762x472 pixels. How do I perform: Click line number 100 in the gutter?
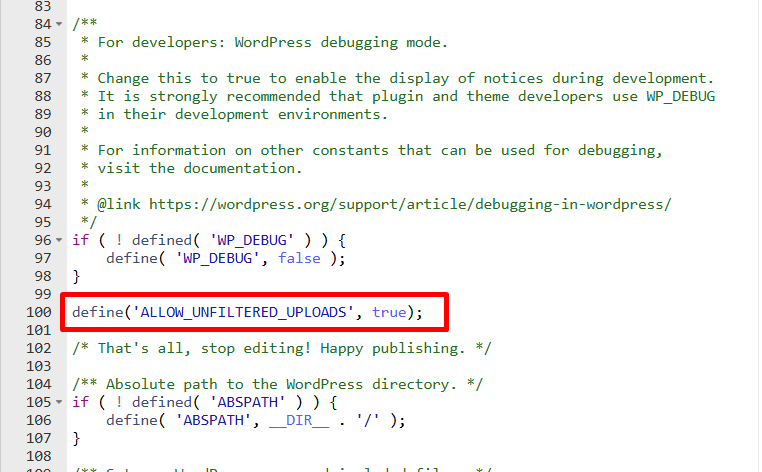point(39,312)
